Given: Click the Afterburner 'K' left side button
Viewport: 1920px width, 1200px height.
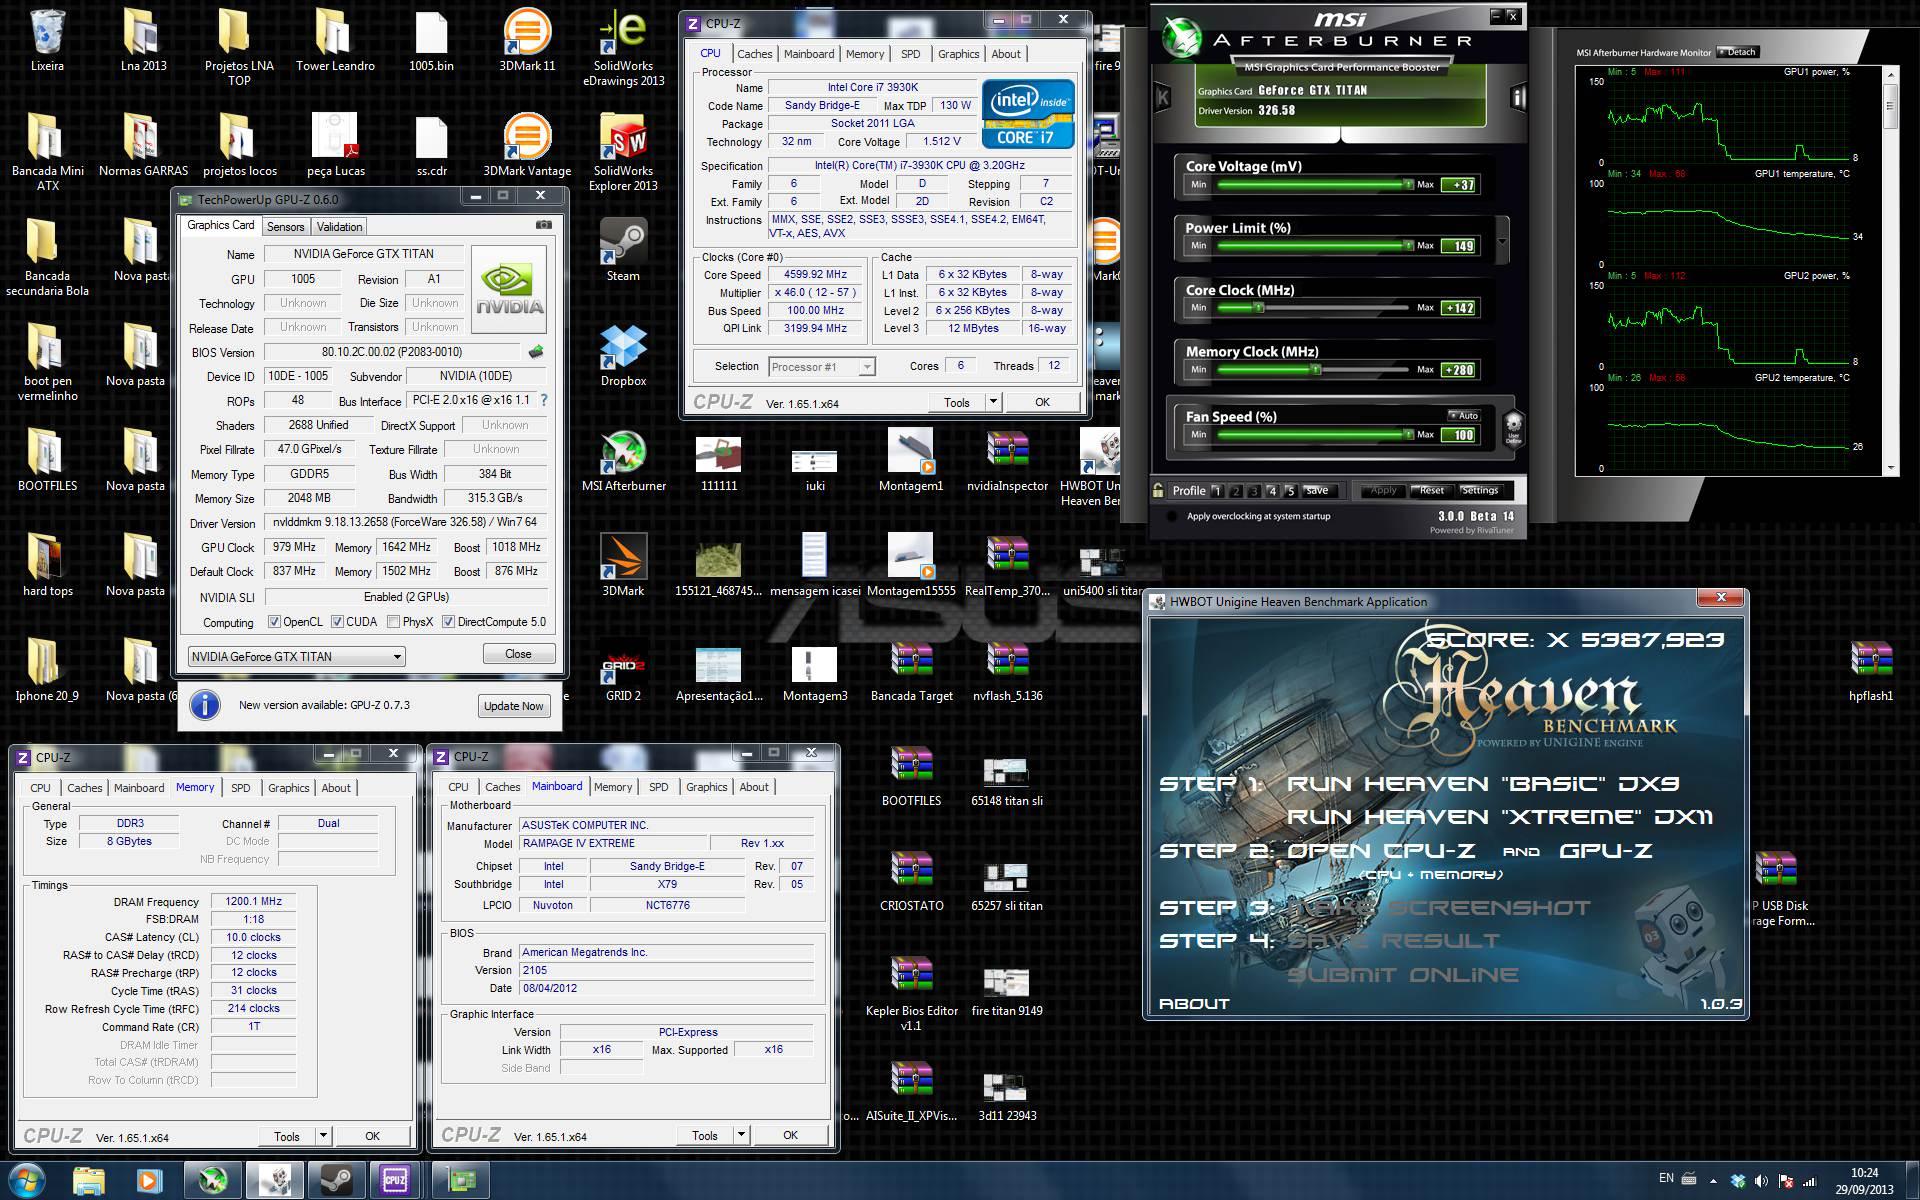Looking at the screenshot, I should [x=1162, y=97].
